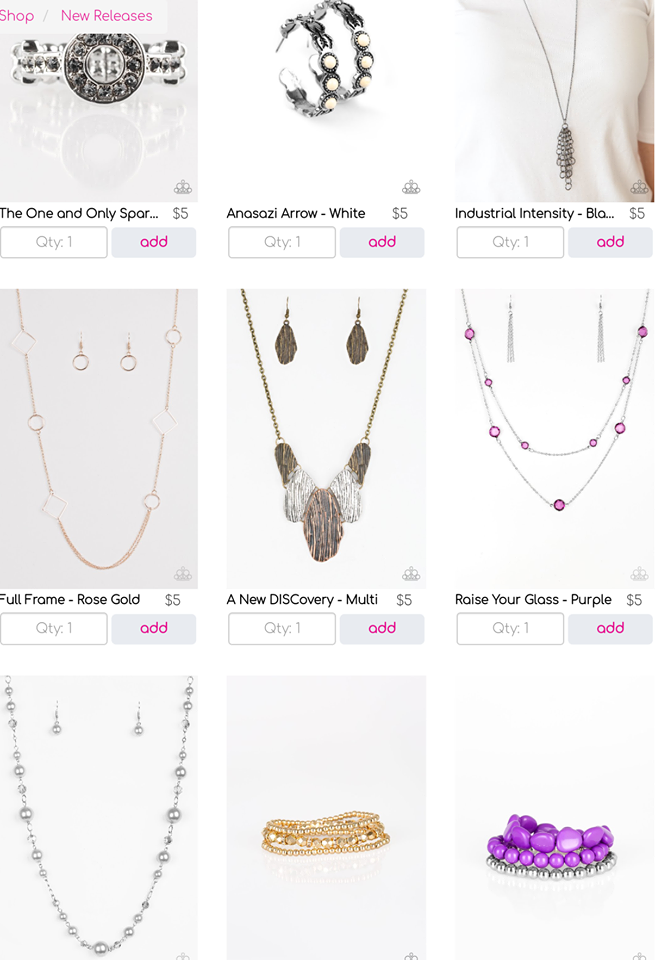655x960 pixels.
Task: Click crown watermark on Full Frame necklace image
Action: click(183, 574)
